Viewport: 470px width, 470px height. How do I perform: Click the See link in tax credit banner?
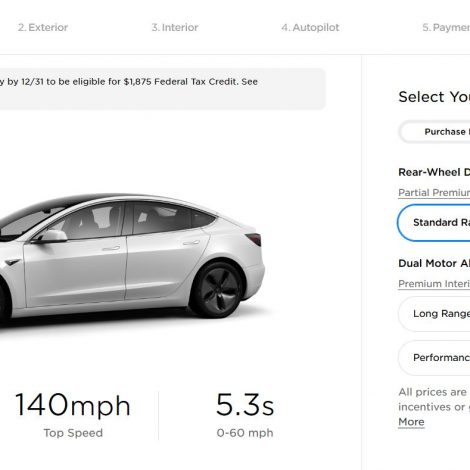[x=250, y=82]
